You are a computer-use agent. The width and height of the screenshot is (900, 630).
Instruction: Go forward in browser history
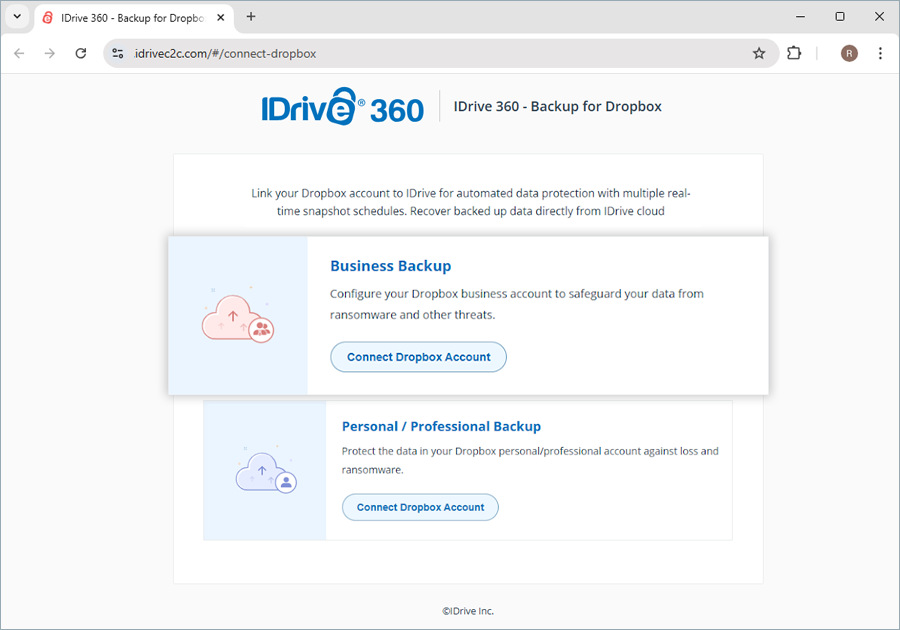(x=50, y=53)
